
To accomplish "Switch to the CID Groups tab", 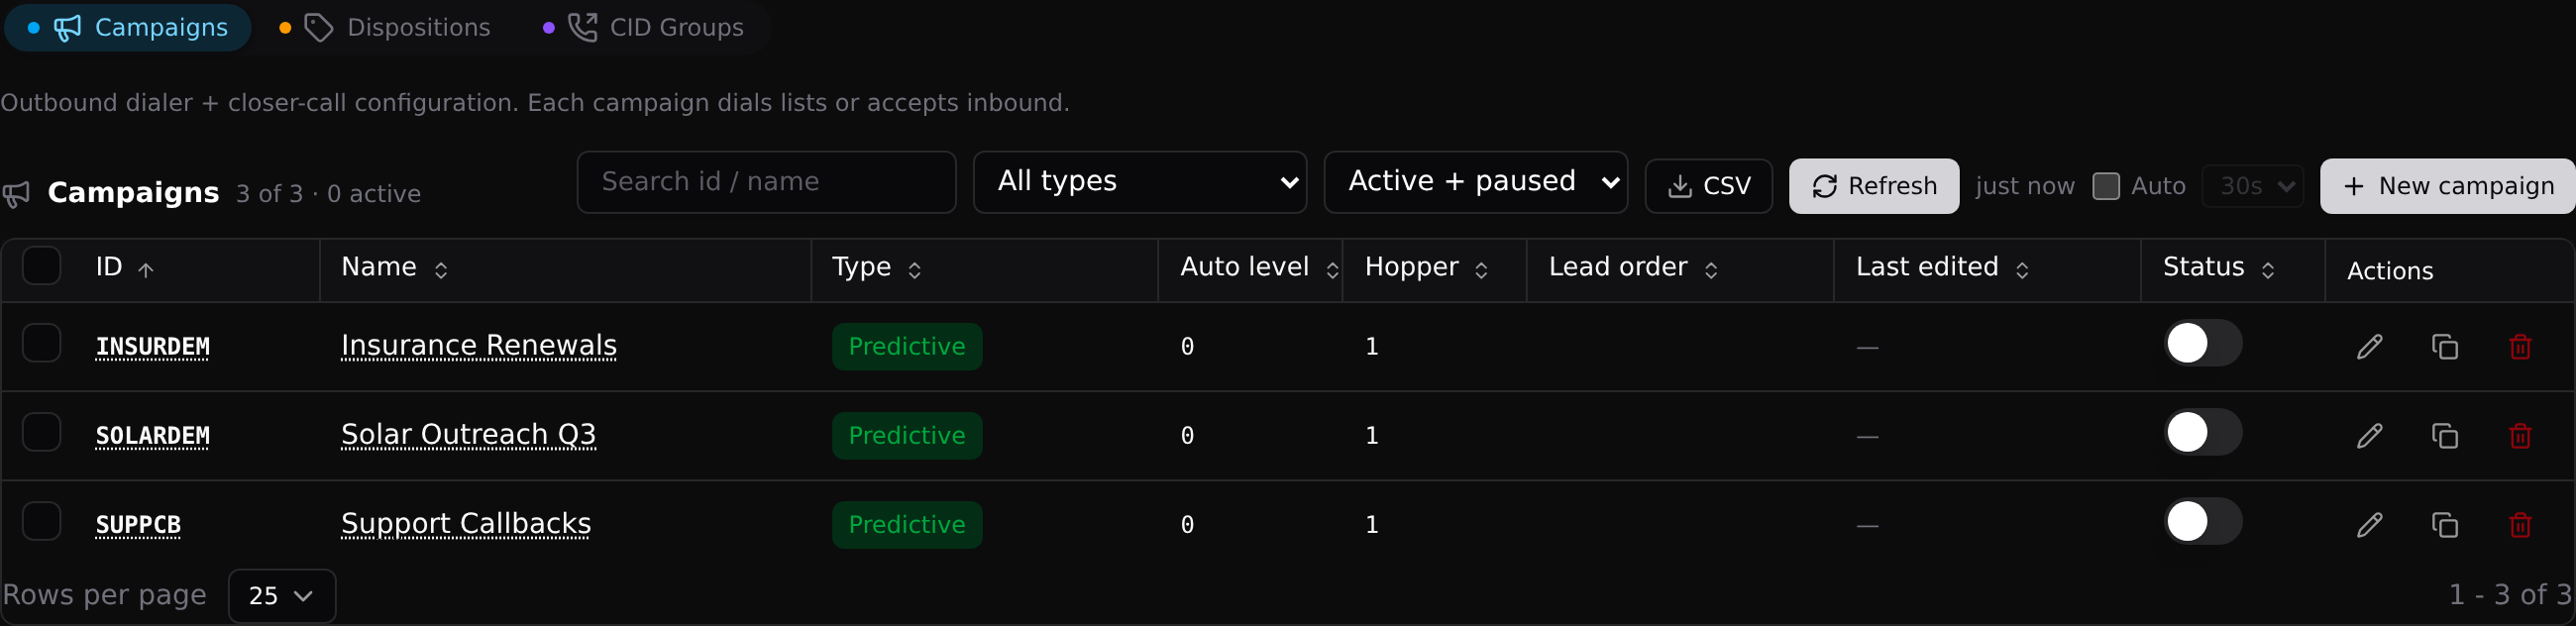I will click(x=646, y=27).
